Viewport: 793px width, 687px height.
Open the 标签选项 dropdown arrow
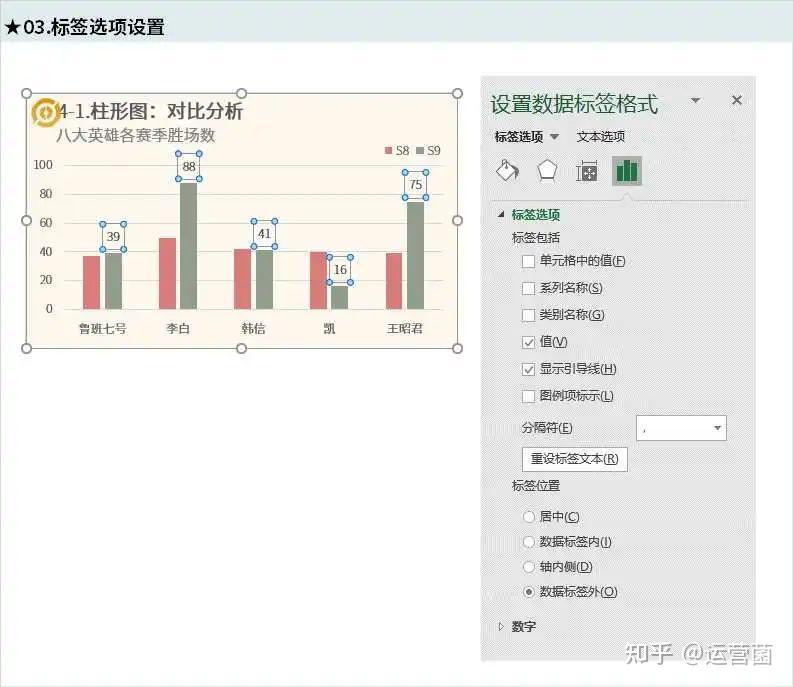coord(554,137)
